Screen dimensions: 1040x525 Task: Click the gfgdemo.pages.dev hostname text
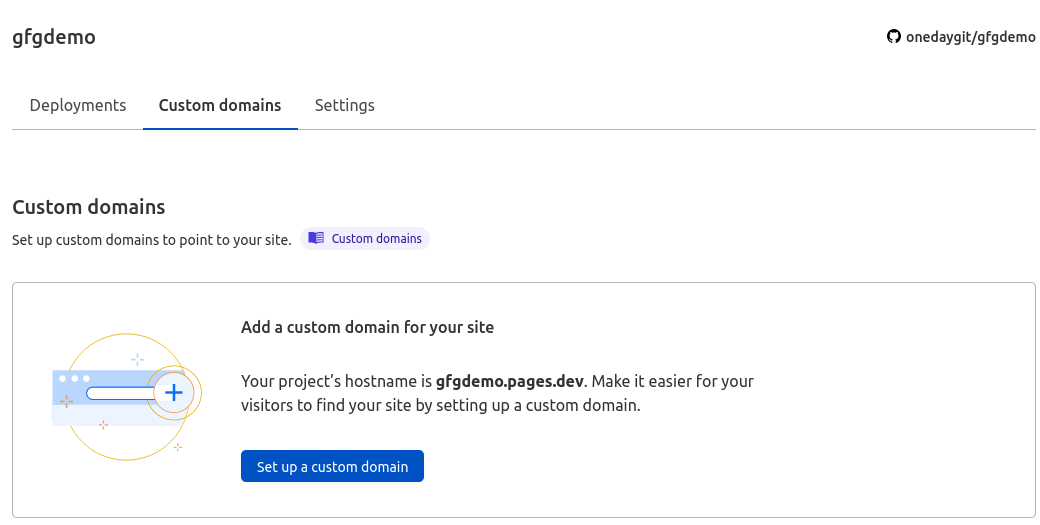coord(510,381)
